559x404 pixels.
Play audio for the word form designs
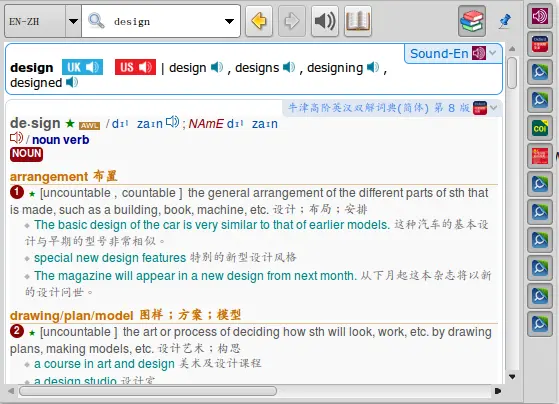(x=289, y=67)
